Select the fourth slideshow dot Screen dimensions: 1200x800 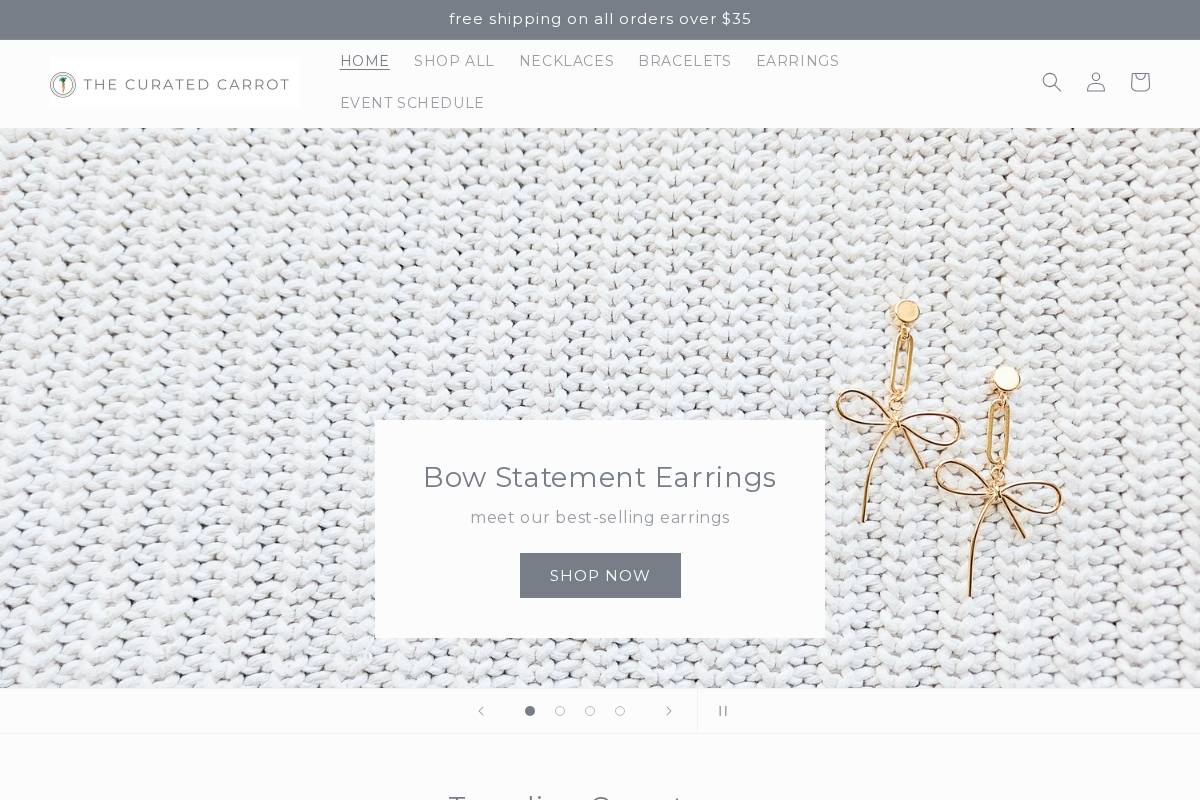620,711
